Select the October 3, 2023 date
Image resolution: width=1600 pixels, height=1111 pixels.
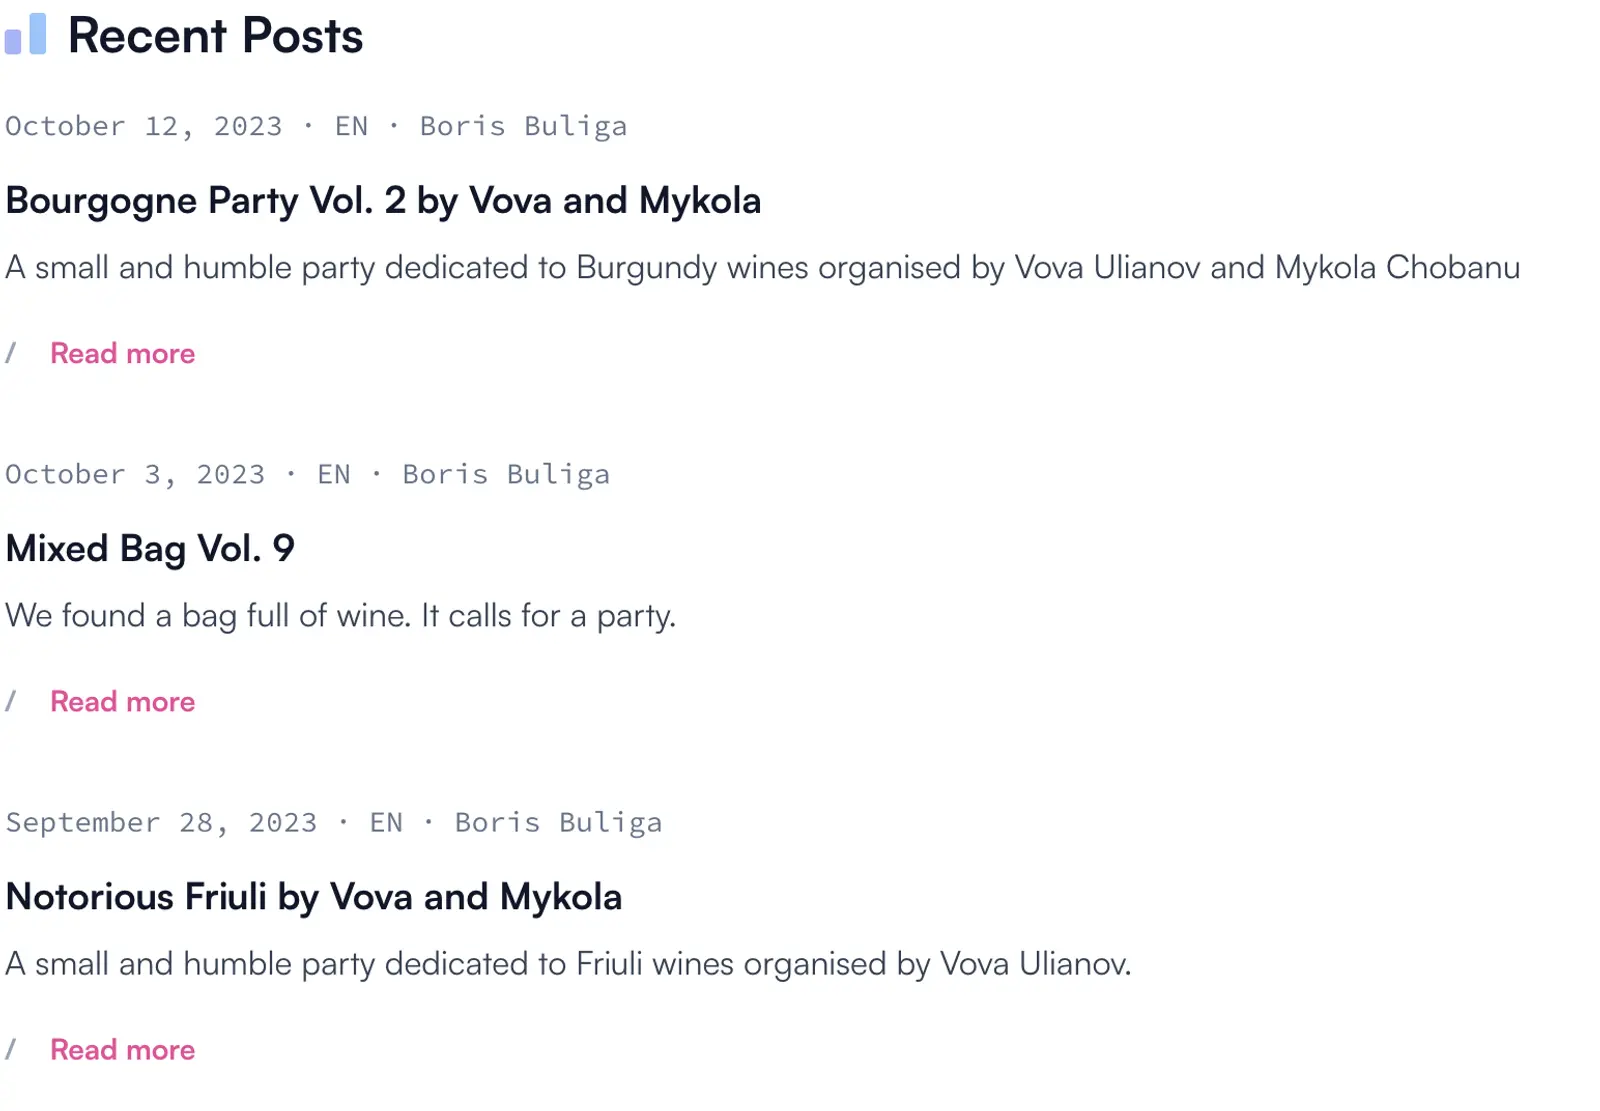tap(135, 475)
